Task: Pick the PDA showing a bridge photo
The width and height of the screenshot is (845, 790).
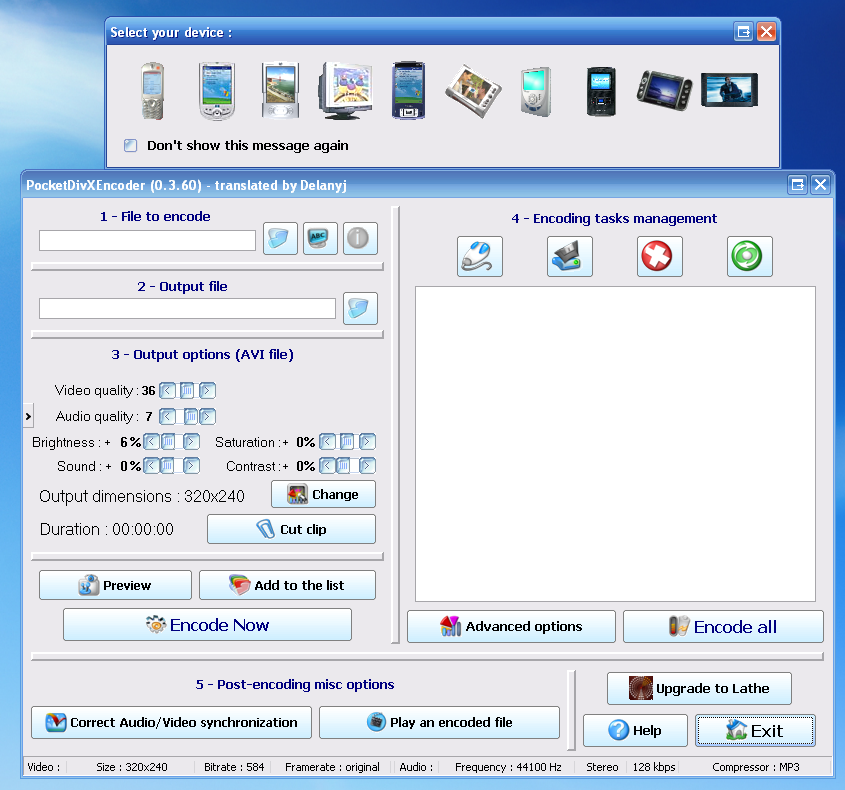Action: [x=280, y=90]
